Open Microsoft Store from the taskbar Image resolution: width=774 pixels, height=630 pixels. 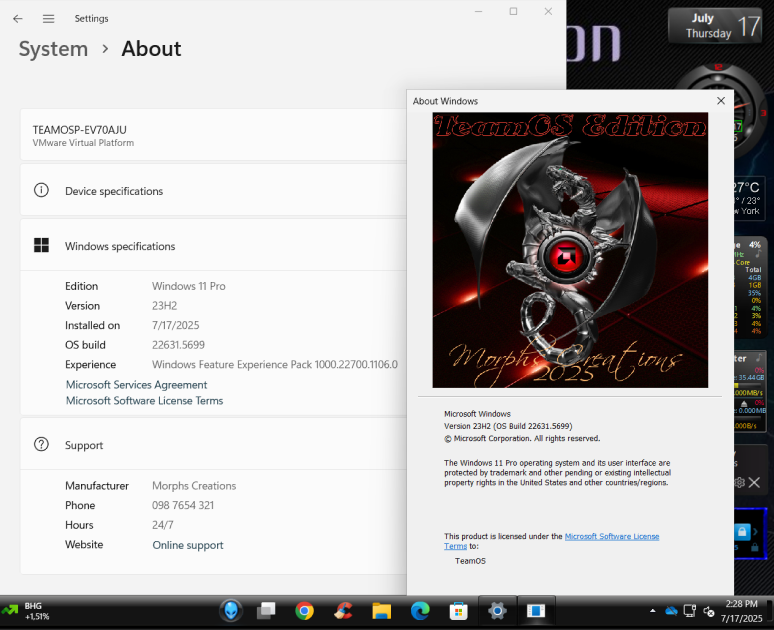(x=459, y=611)
